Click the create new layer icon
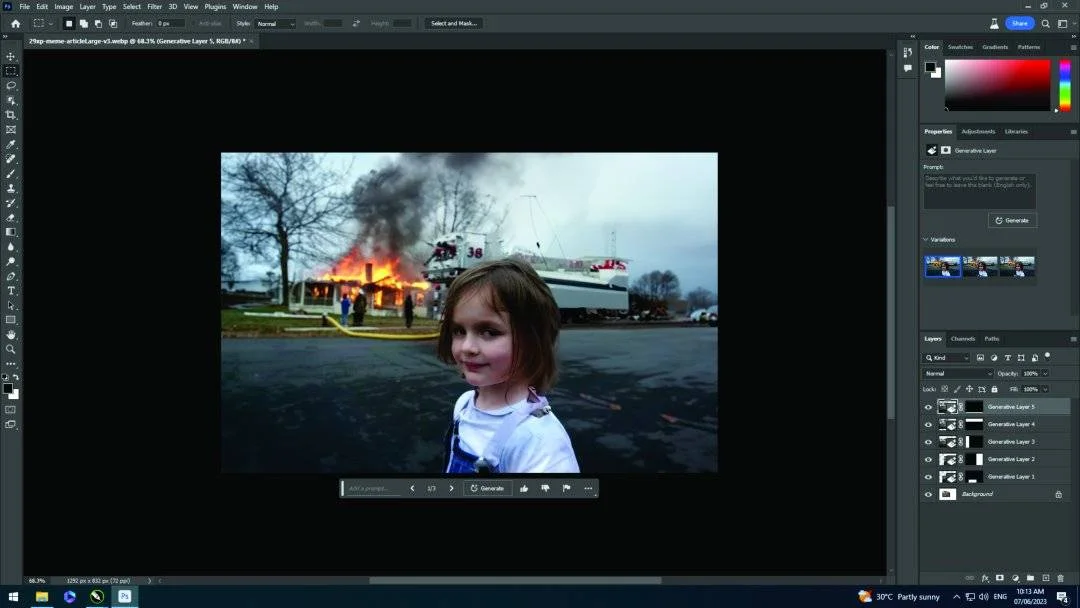 (x=1046, y=578)
